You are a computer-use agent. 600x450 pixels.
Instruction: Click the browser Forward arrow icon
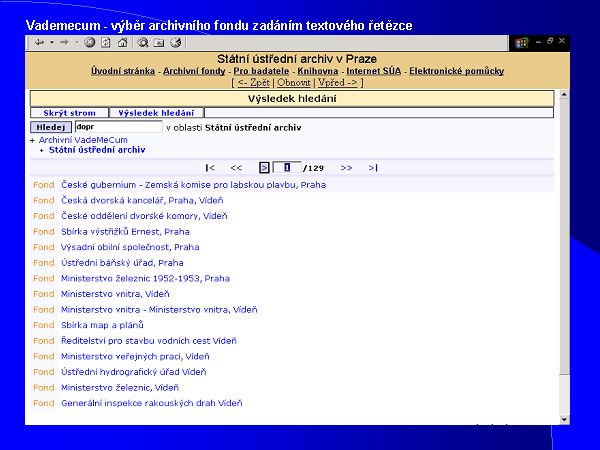[65, 43]
